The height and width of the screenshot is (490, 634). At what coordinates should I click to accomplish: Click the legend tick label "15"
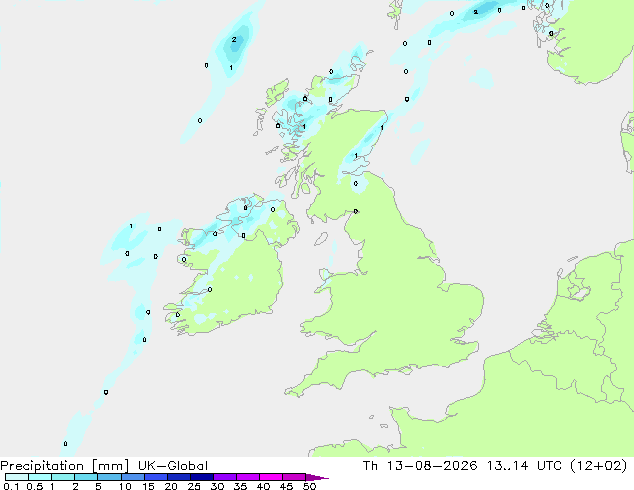point(148,486)
